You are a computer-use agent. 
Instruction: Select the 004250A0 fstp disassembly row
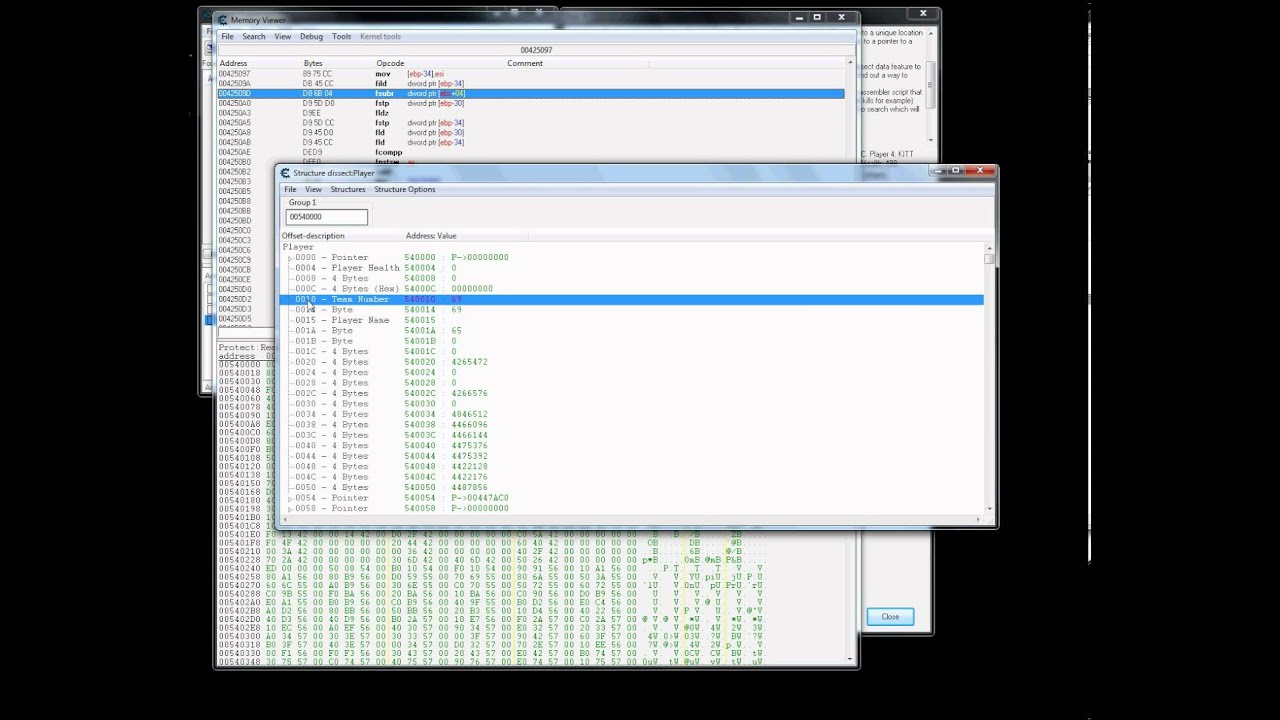[531, 103]
